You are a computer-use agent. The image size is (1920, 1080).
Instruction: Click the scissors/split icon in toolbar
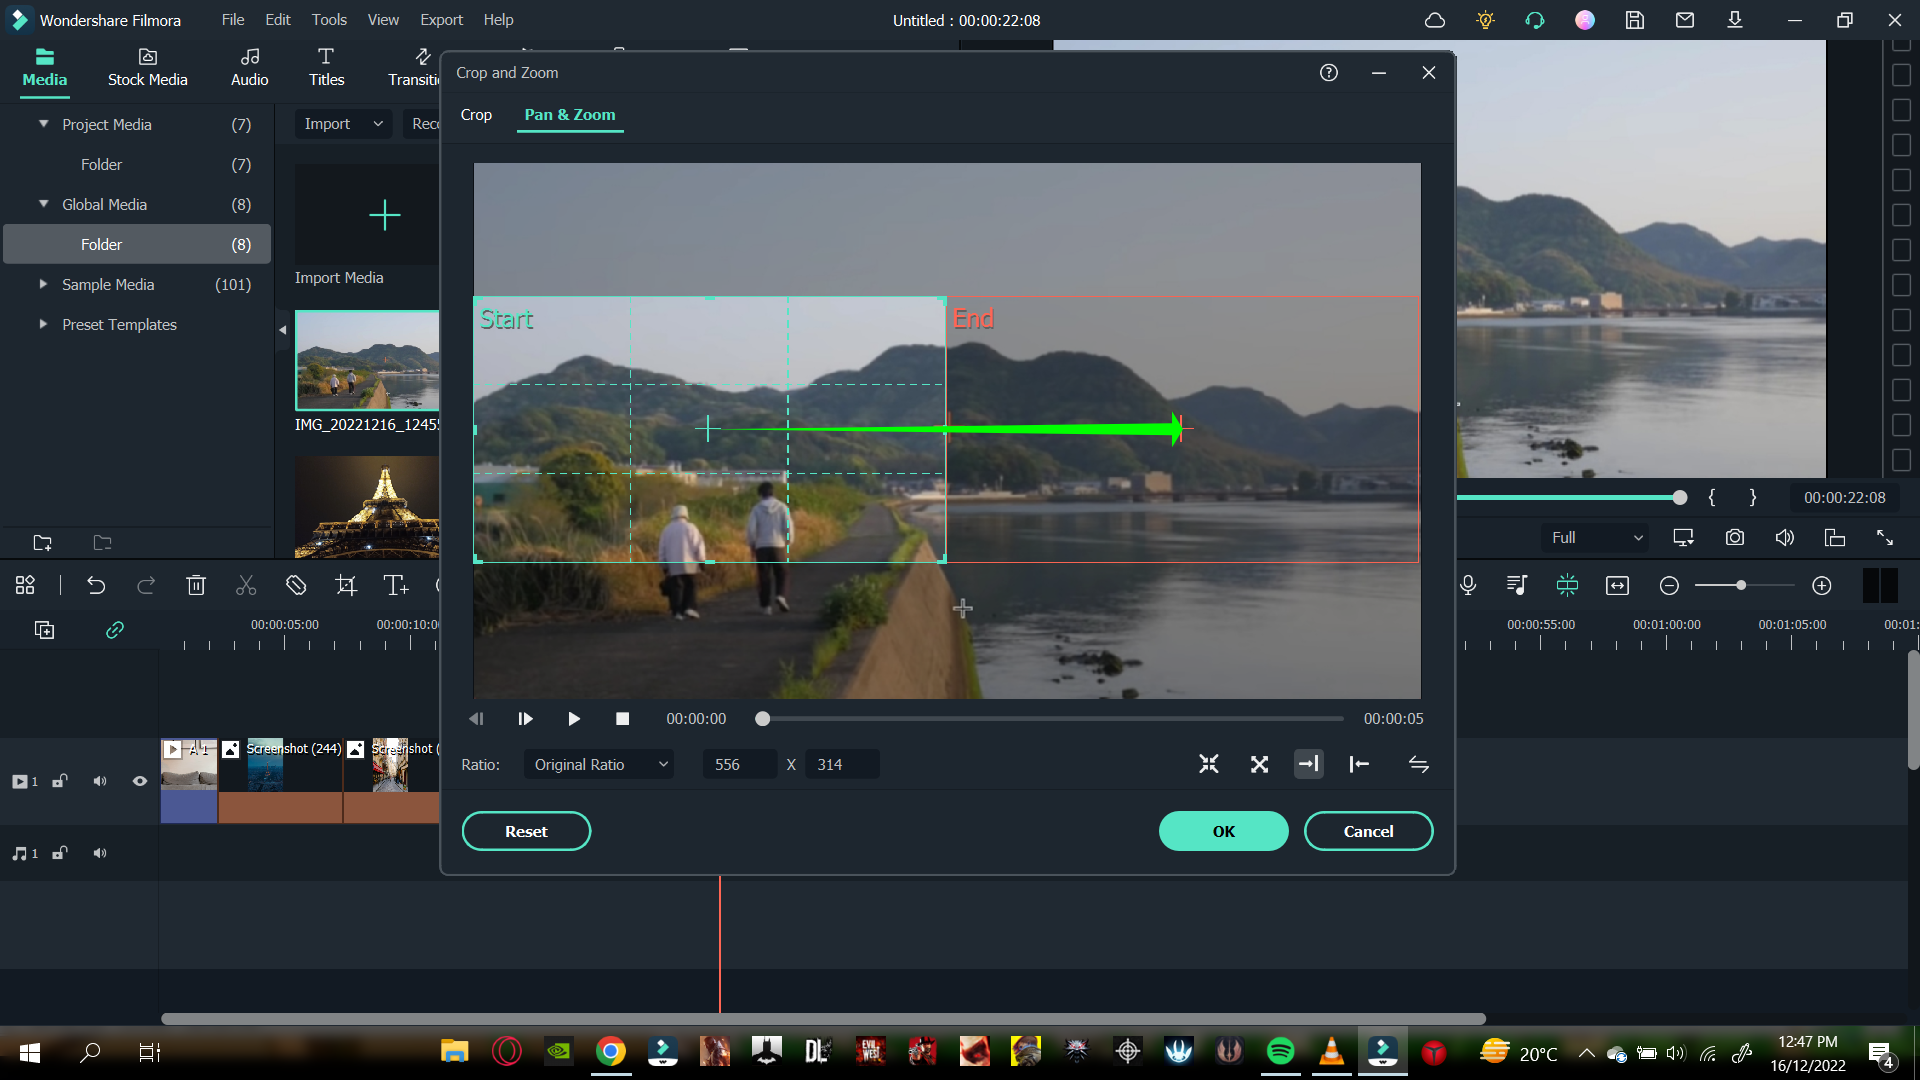point(245,584)
